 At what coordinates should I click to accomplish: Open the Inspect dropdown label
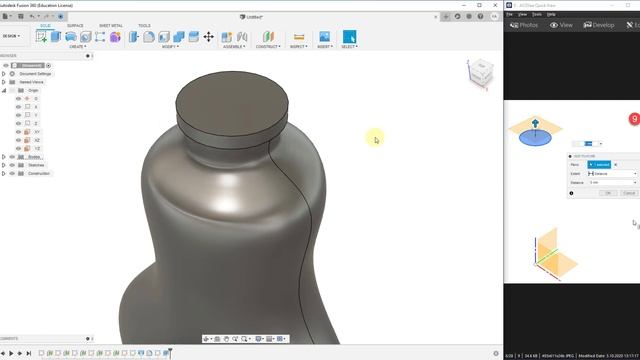coord(299,47)
